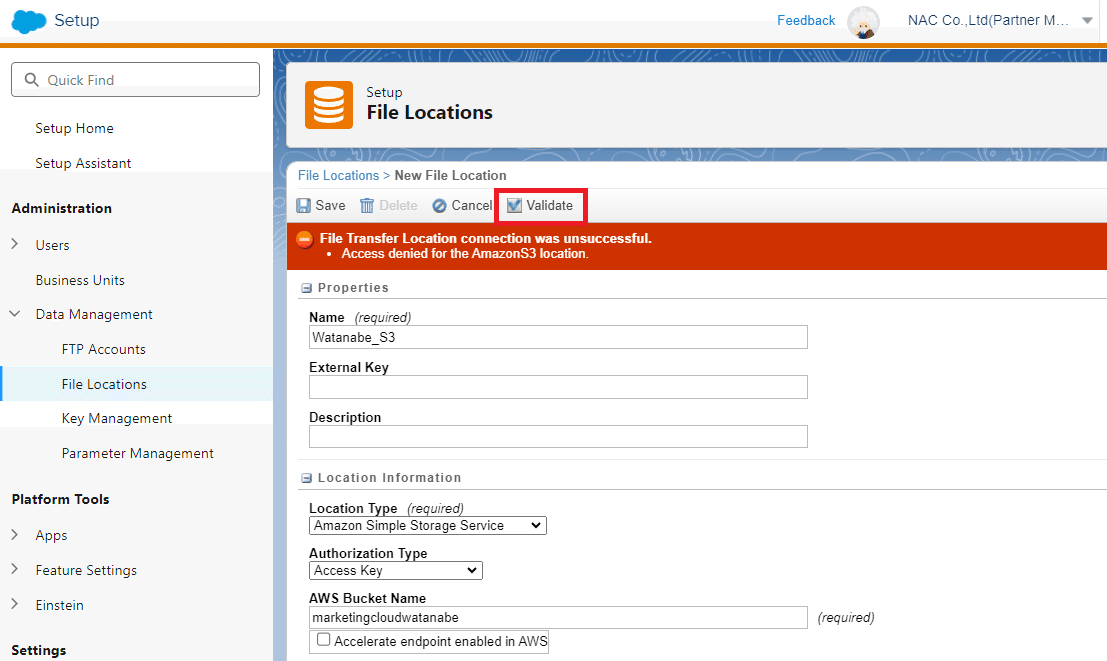Screen dimensions: 1107x661
Task: Click the External Key field
Action: tap(558, 387)
